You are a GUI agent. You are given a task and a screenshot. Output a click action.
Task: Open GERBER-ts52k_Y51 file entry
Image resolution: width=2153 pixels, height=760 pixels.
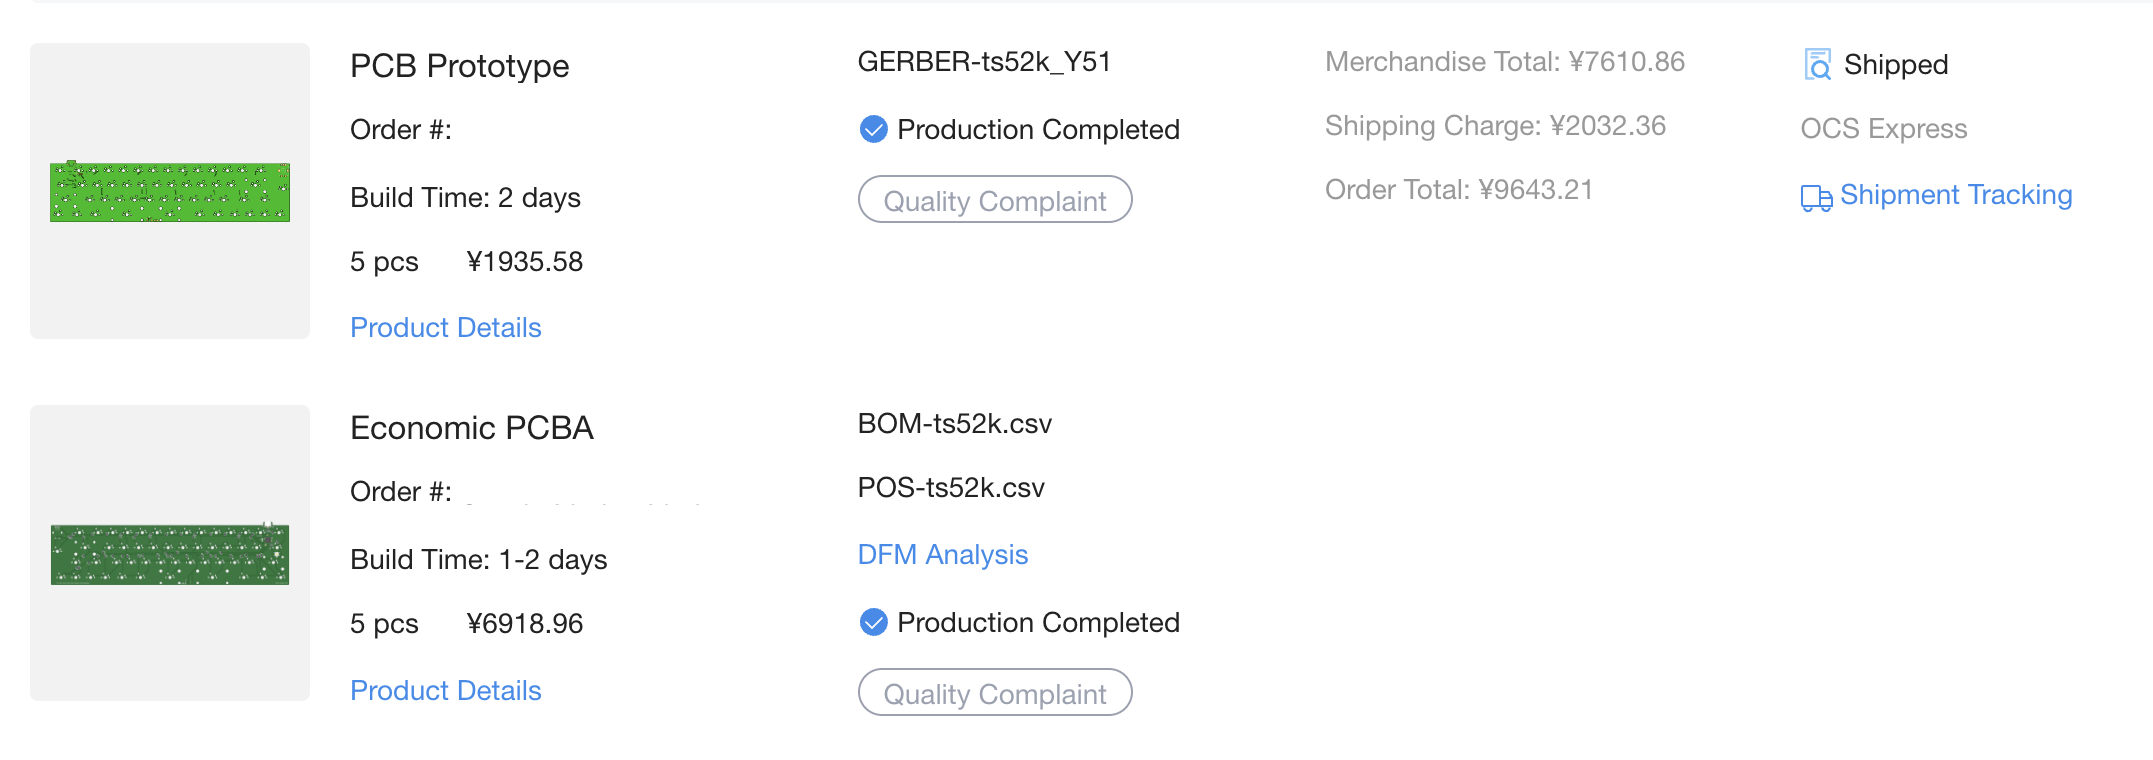pyautogui.click(x=986, y=61)
